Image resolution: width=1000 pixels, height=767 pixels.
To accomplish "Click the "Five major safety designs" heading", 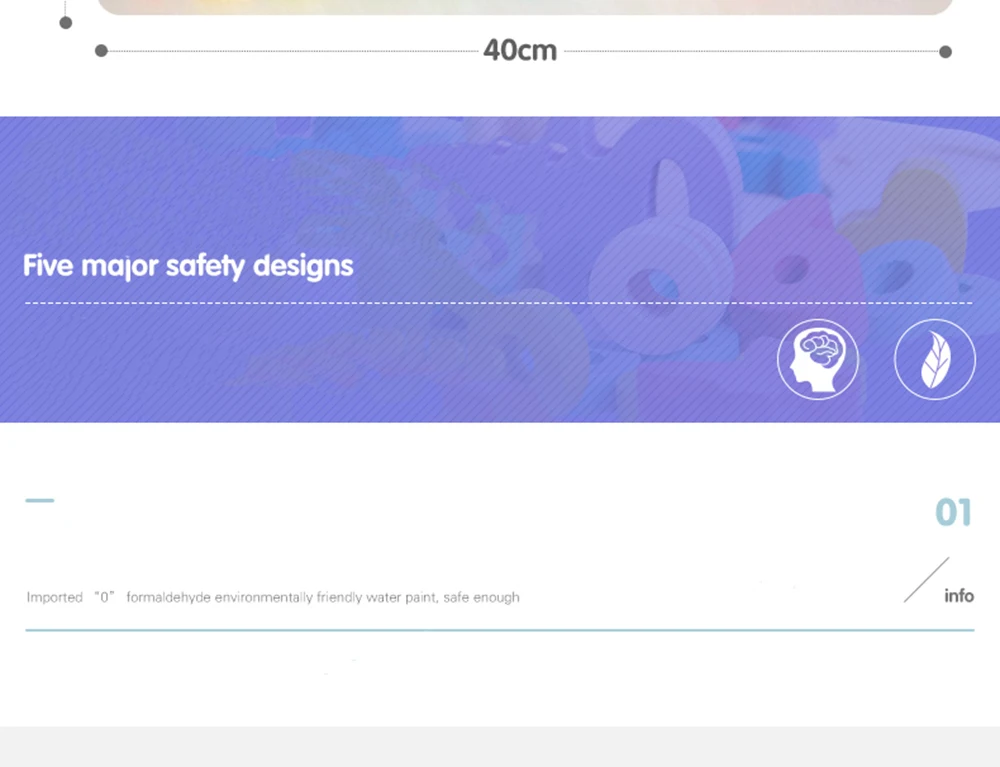I will click(188, 266).
